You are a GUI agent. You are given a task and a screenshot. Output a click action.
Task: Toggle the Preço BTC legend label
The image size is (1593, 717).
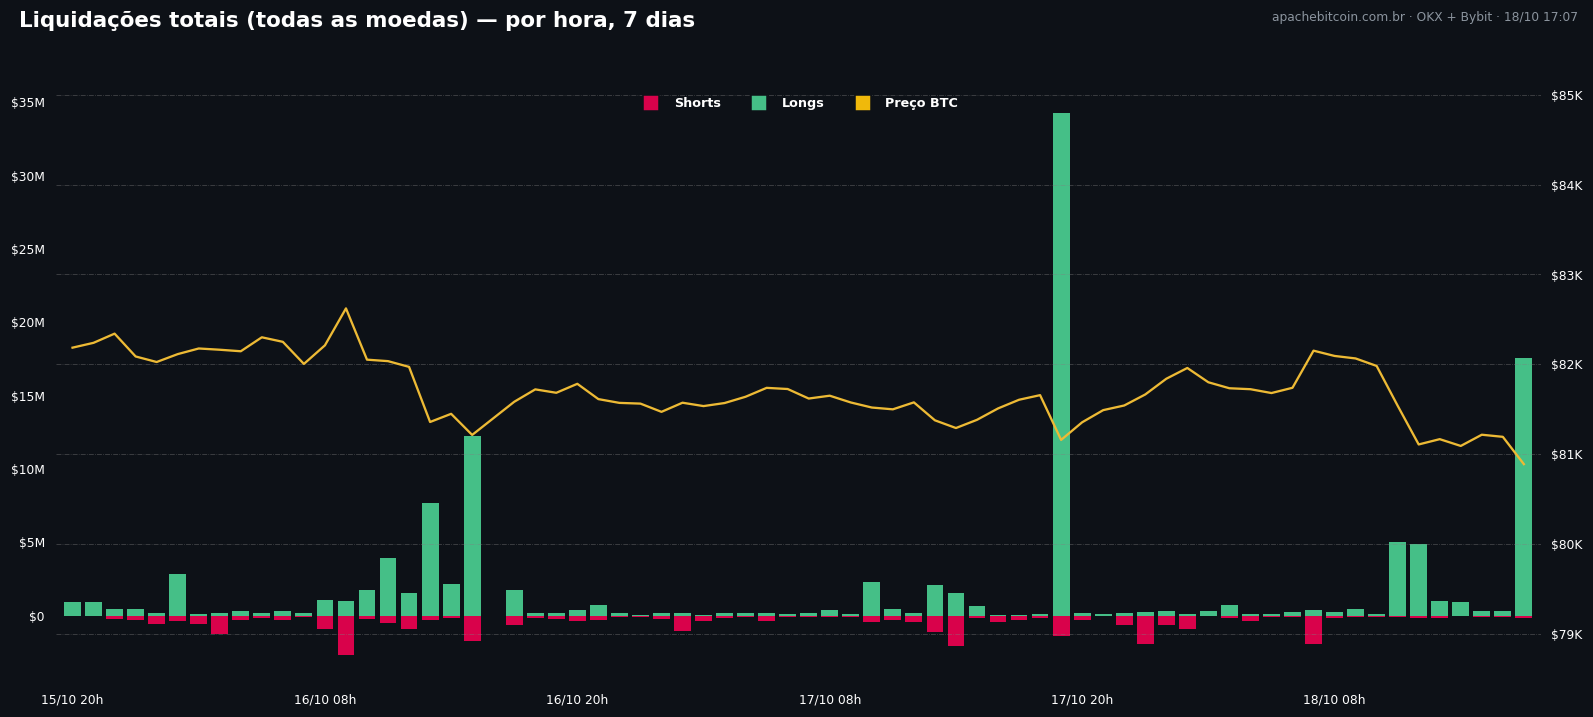[x=921, y=103]
